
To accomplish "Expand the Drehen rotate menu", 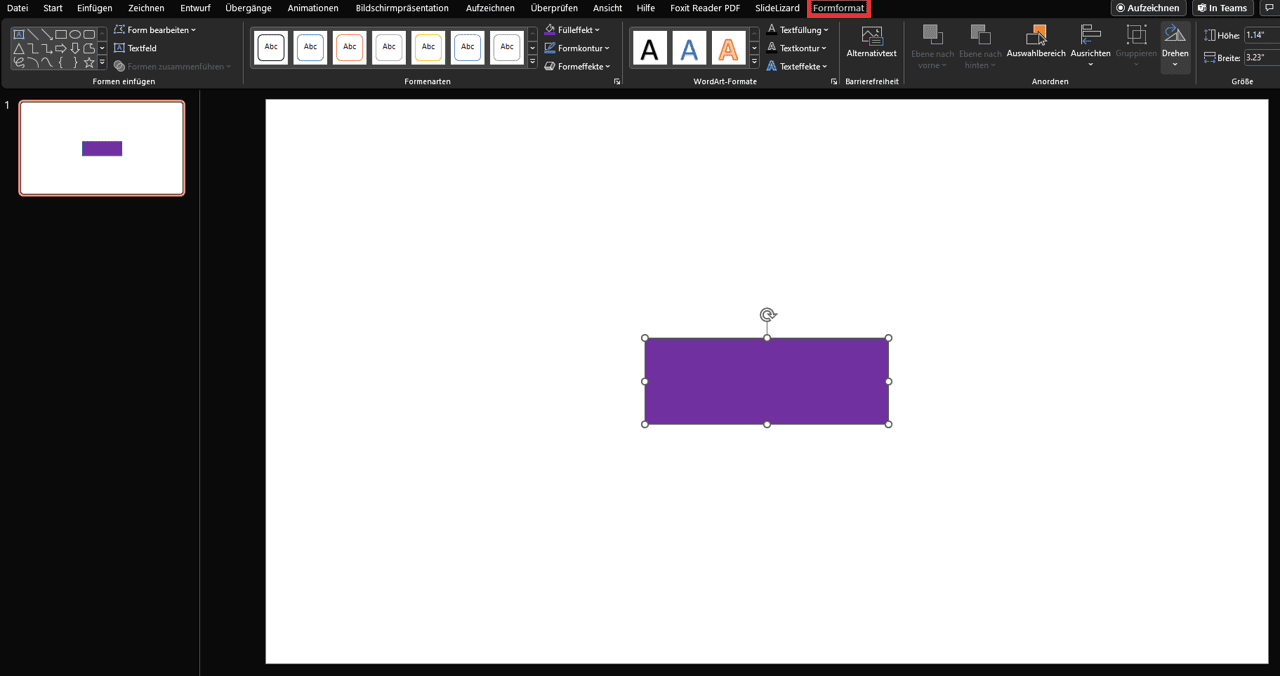I will 1175,47.
